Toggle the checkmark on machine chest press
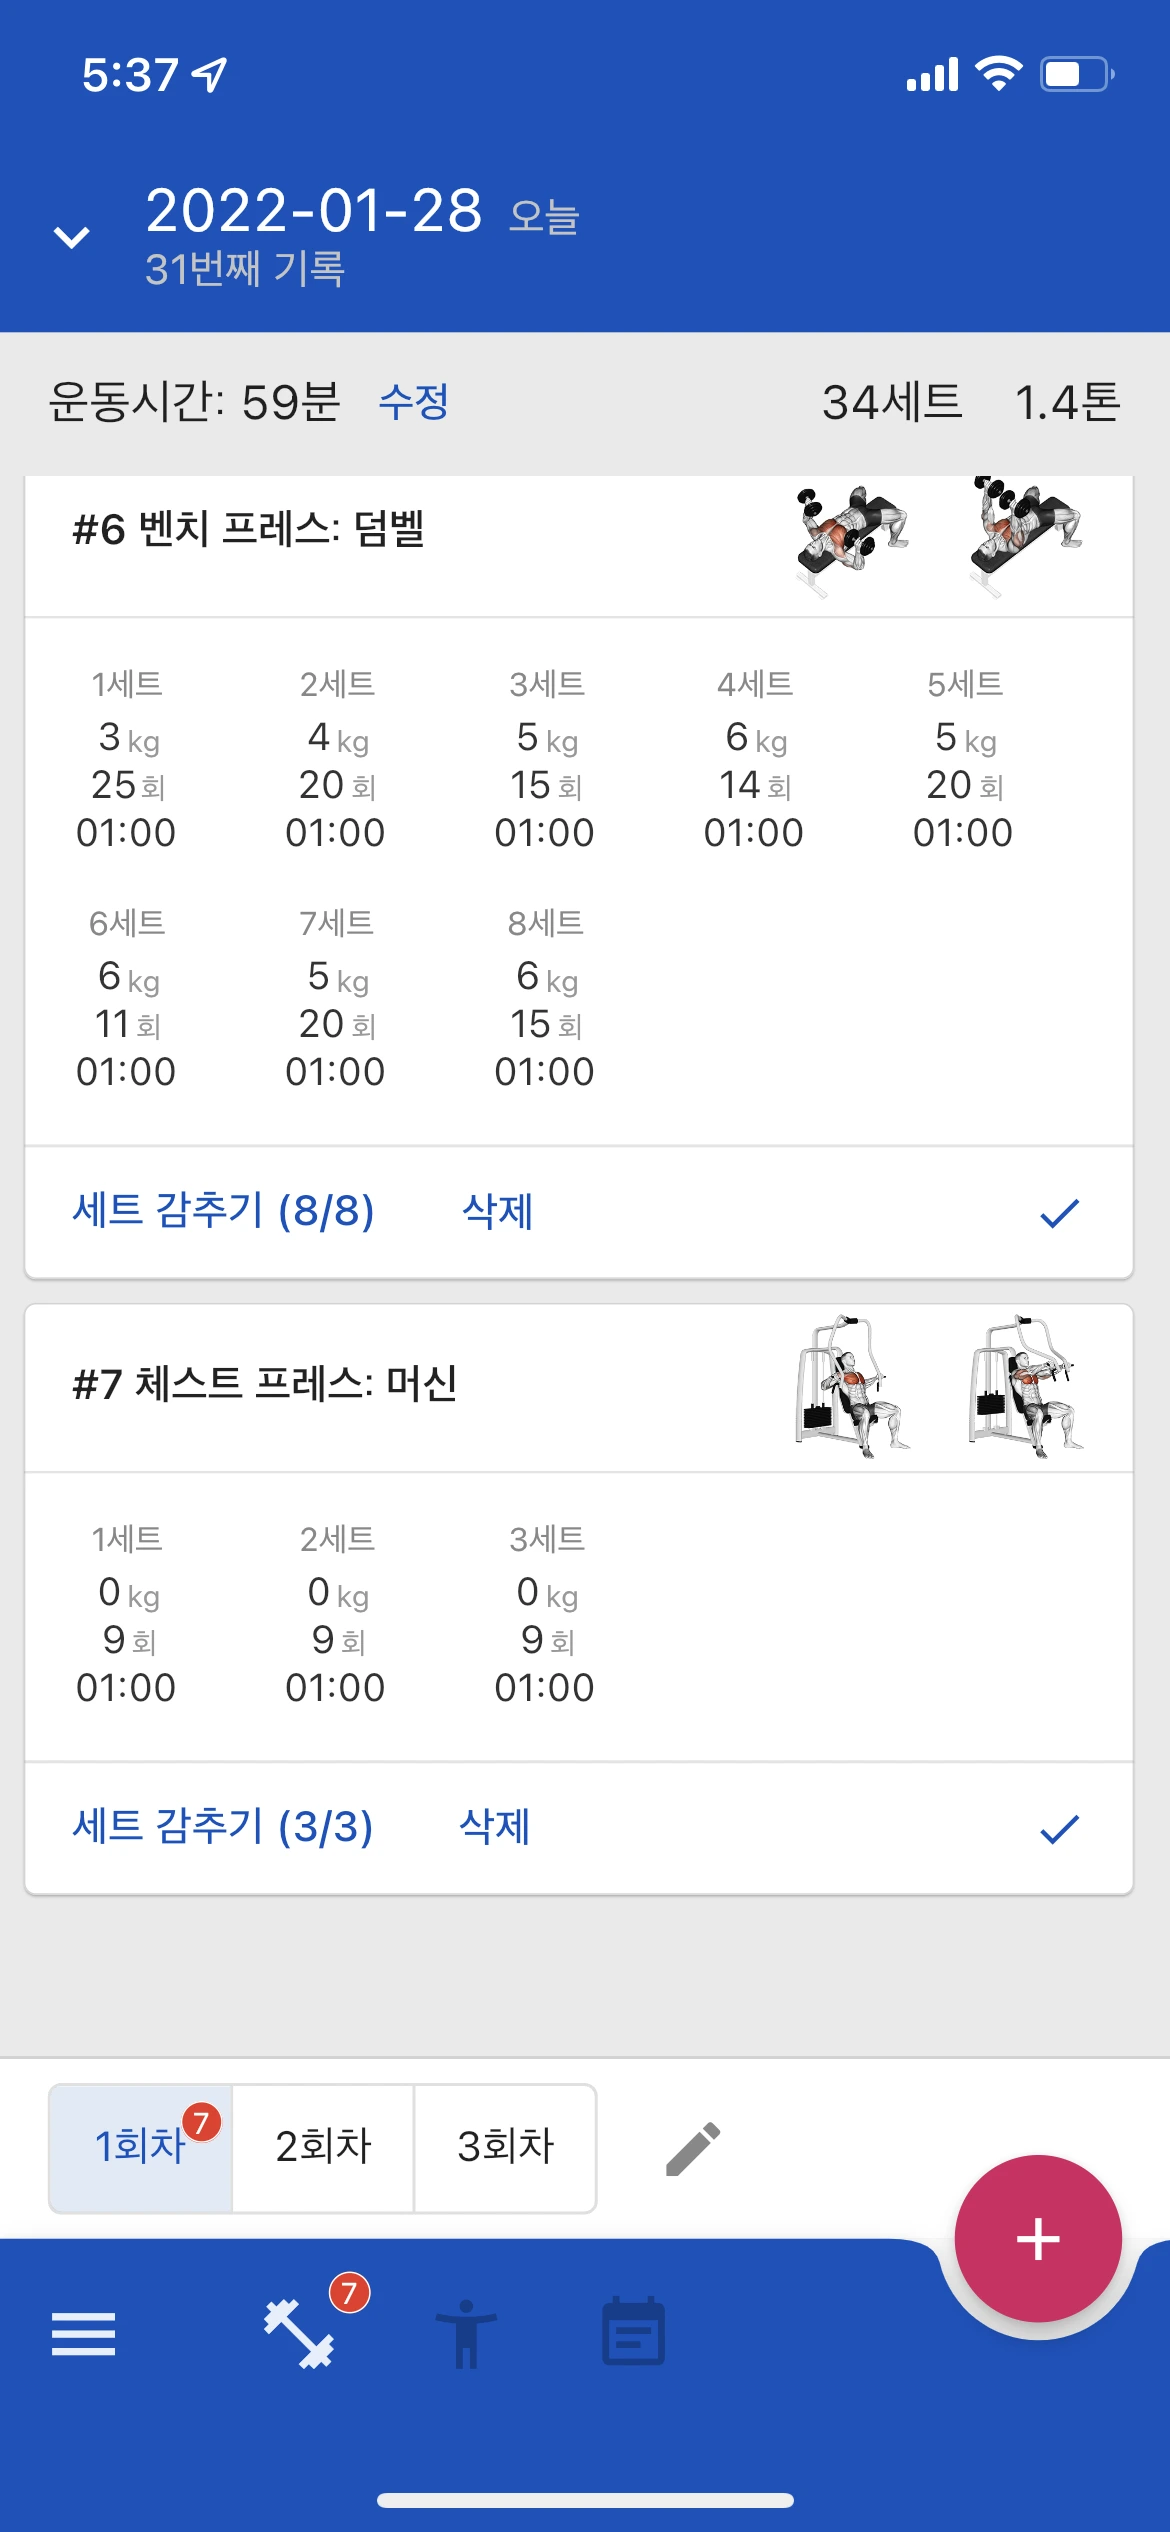The height and width of the screenshot is (2532, 1170). tap(1059, 1829)
